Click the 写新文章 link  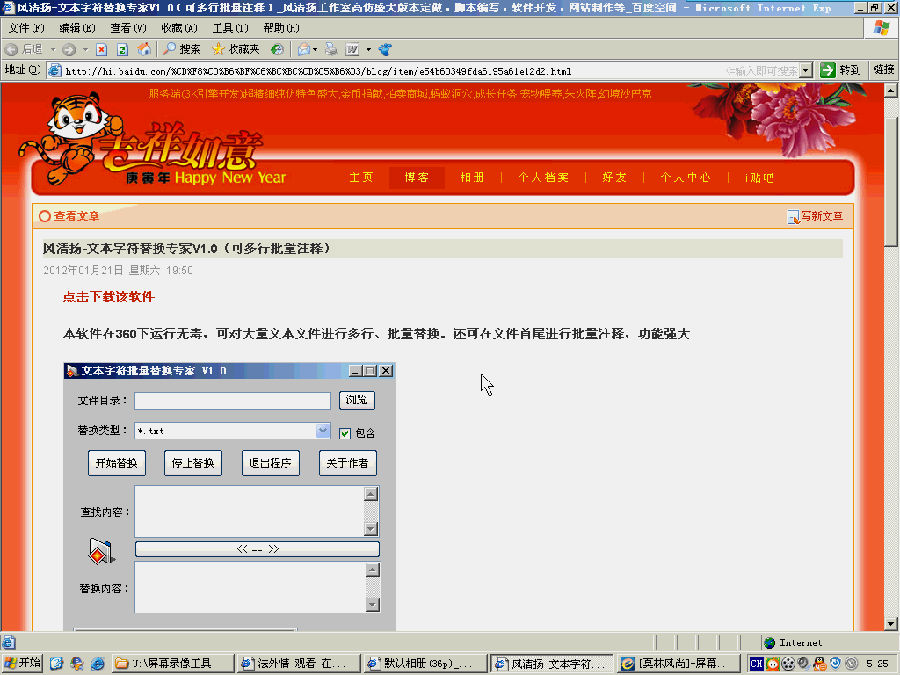click(821, 216)
